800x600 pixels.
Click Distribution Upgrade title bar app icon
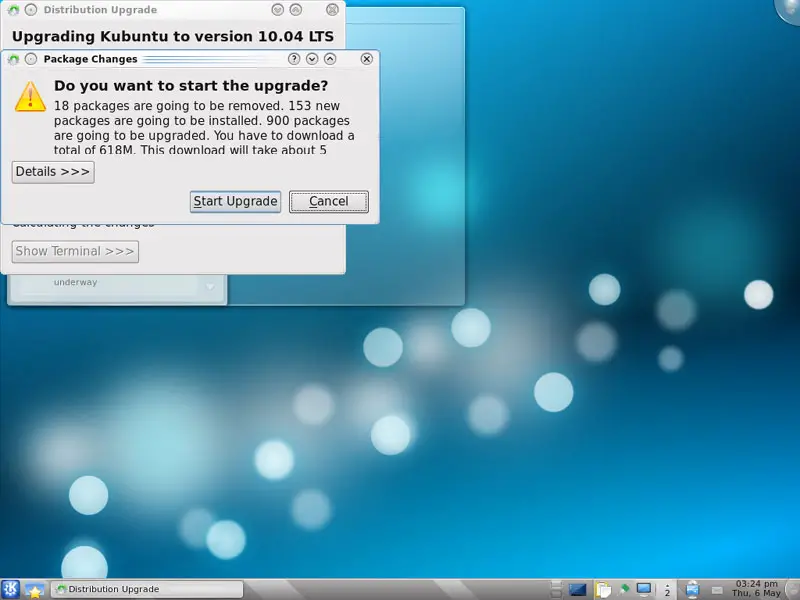(x=13, y=10)
